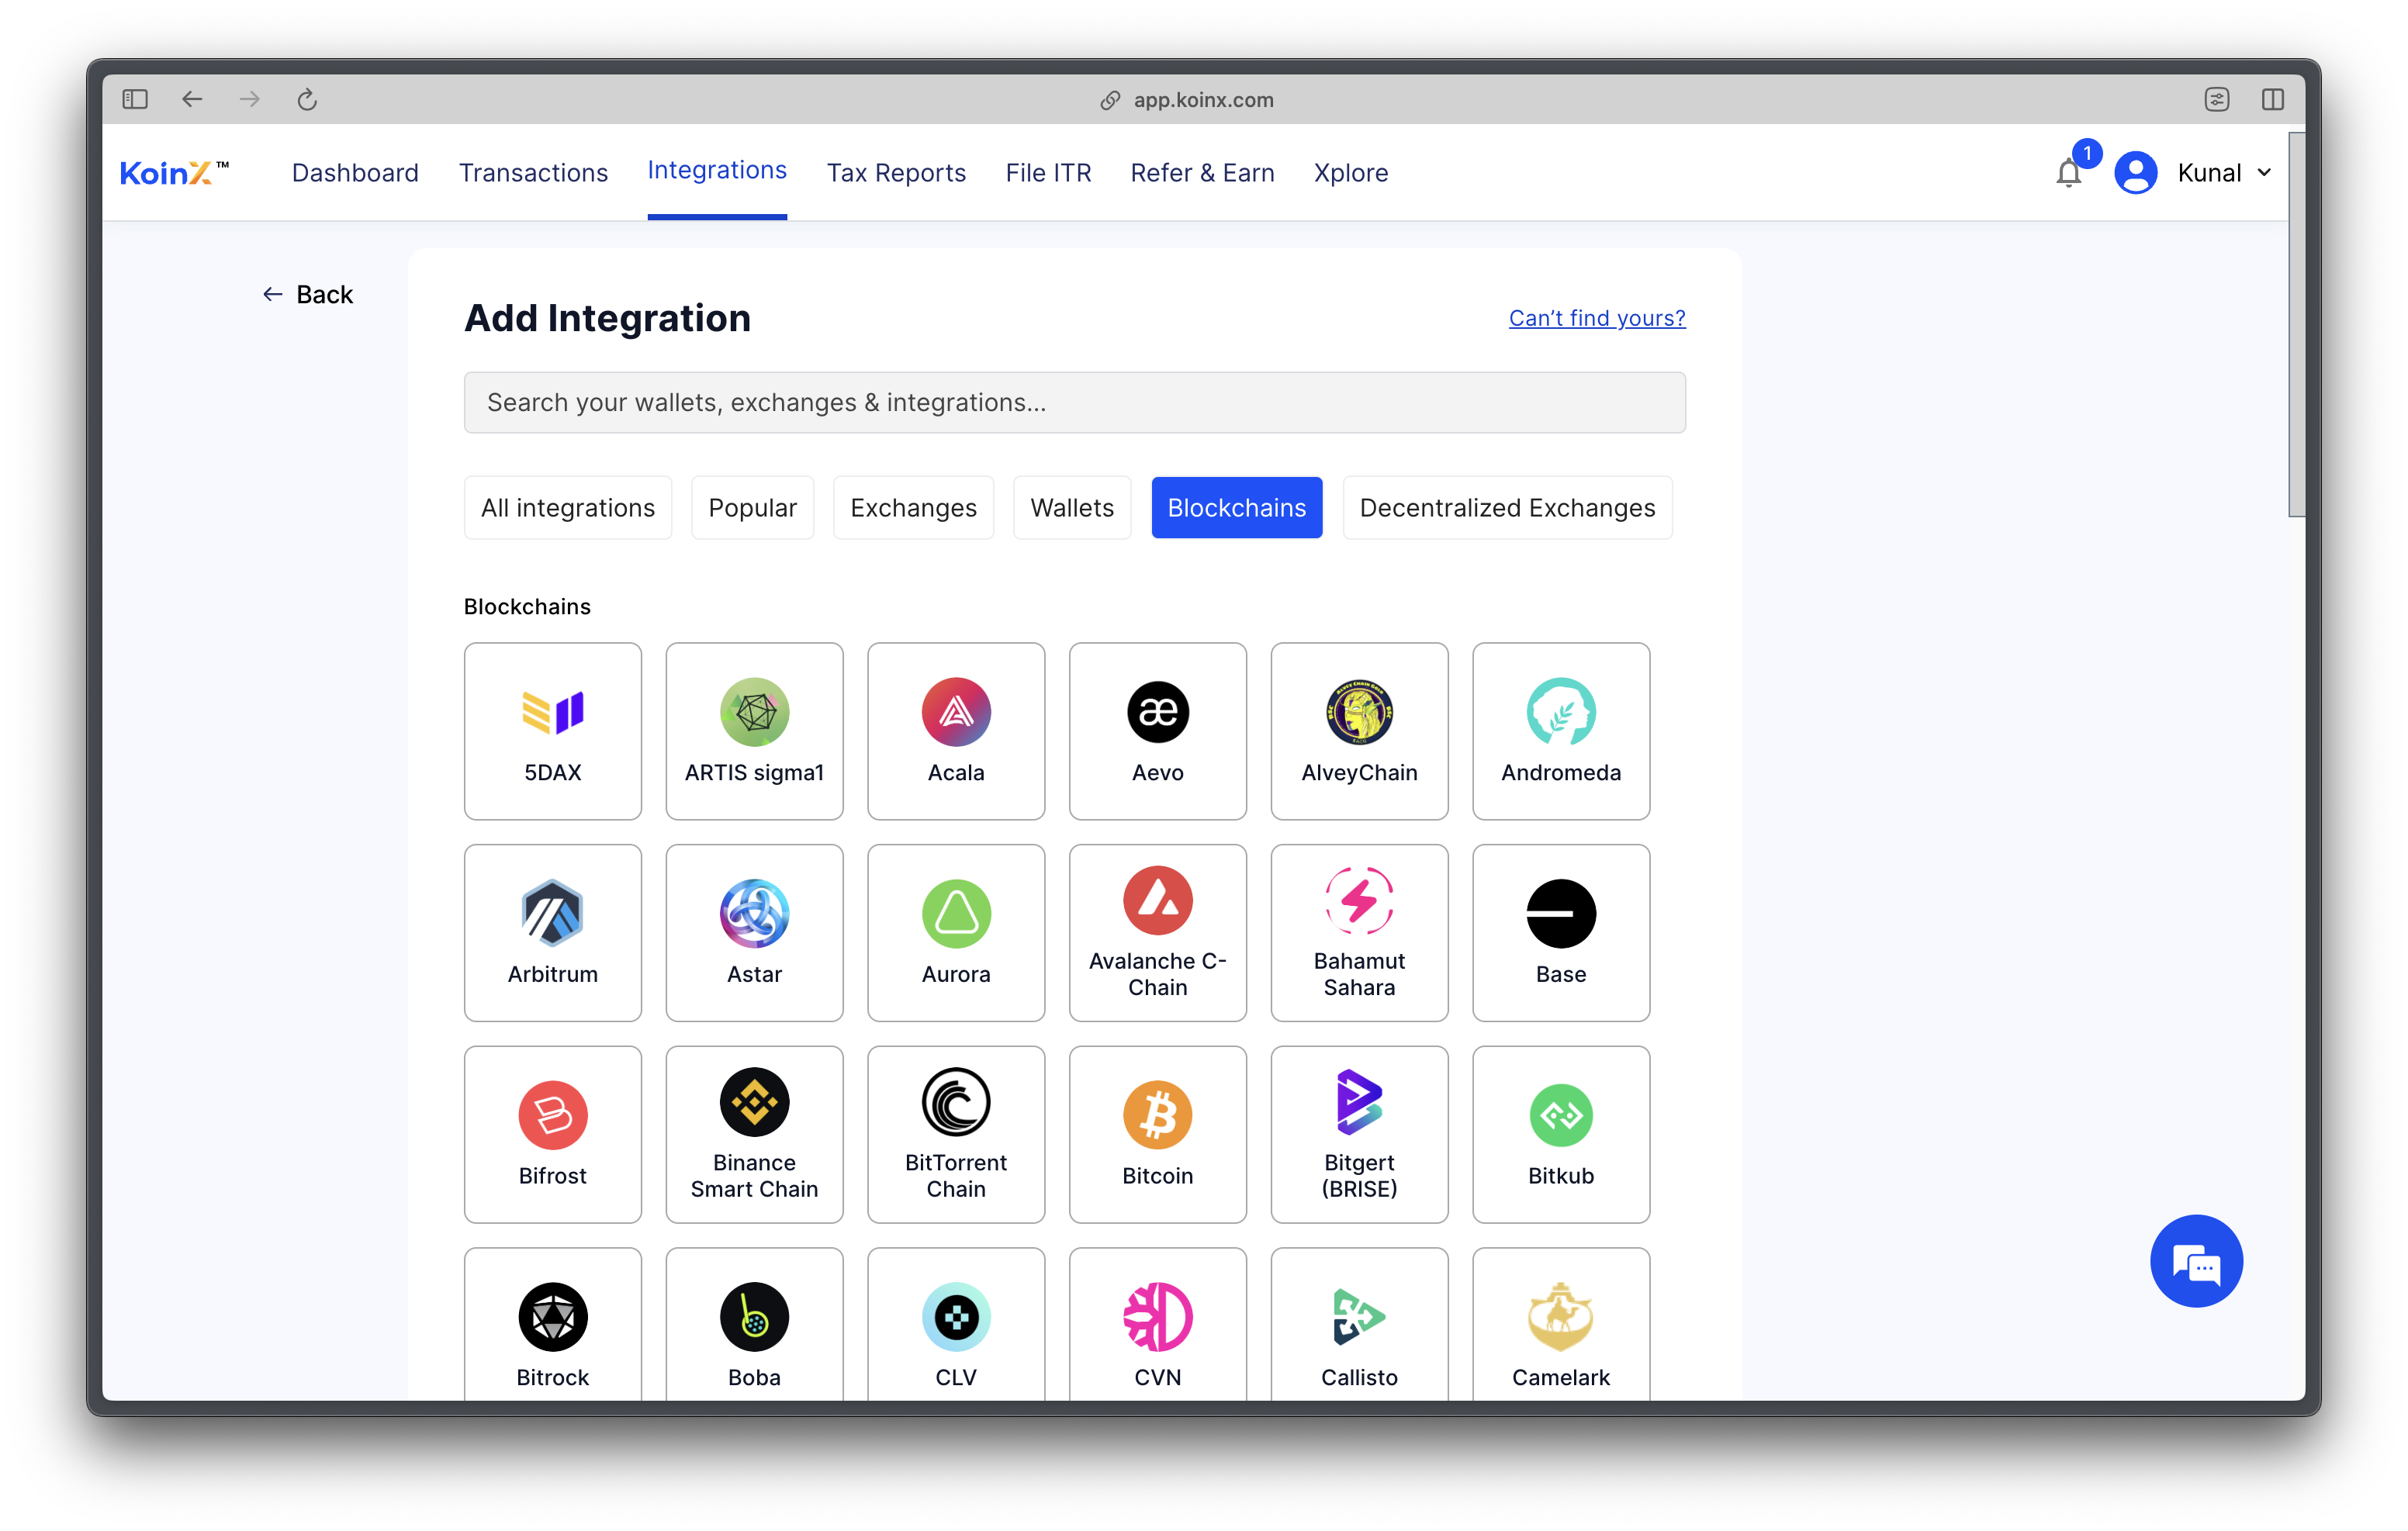This screenshot has height=1531, width=2408.
Task: Open the Integrations tab
Action: click(x=716, y=171)
